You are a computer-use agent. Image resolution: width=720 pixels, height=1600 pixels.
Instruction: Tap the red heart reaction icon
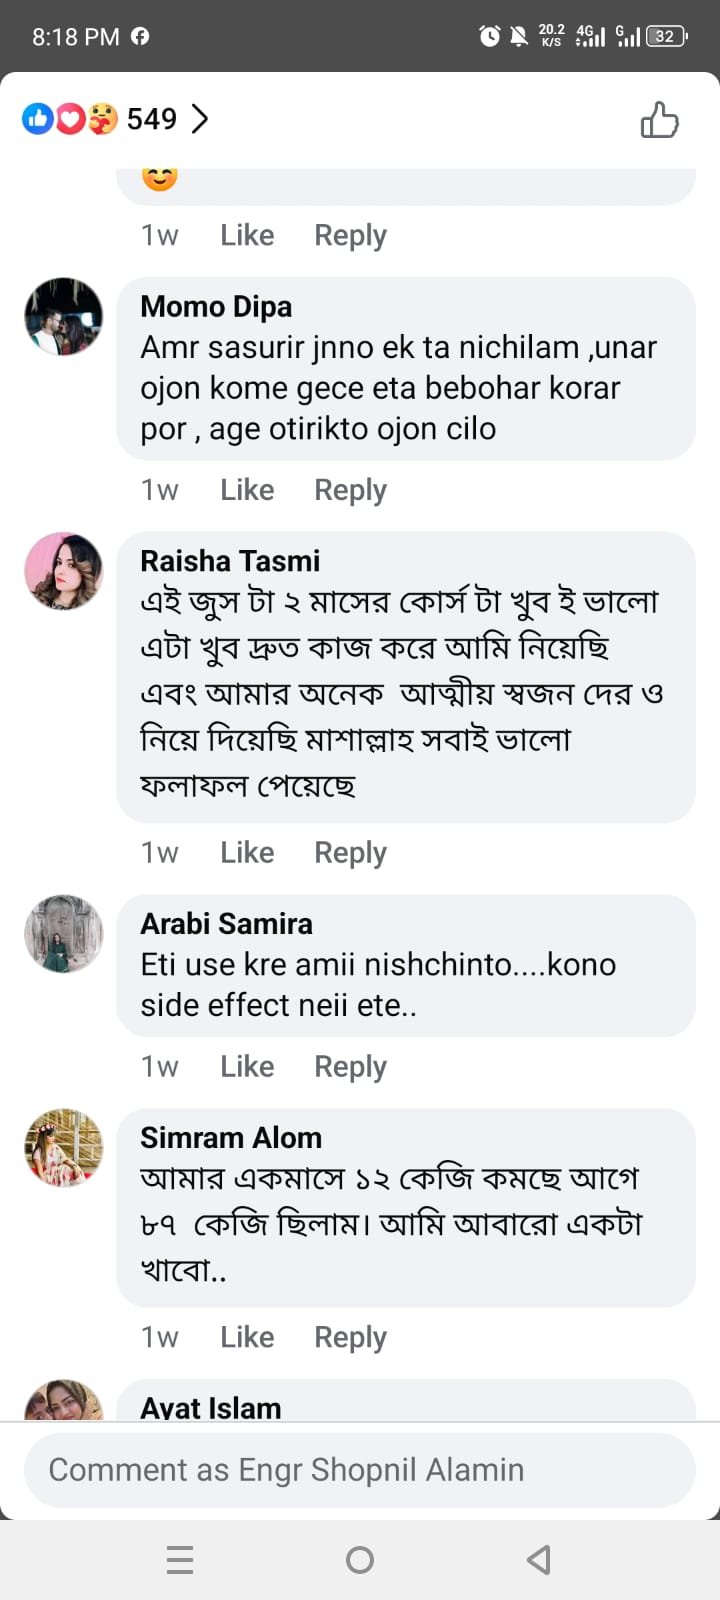pos(70,120)
